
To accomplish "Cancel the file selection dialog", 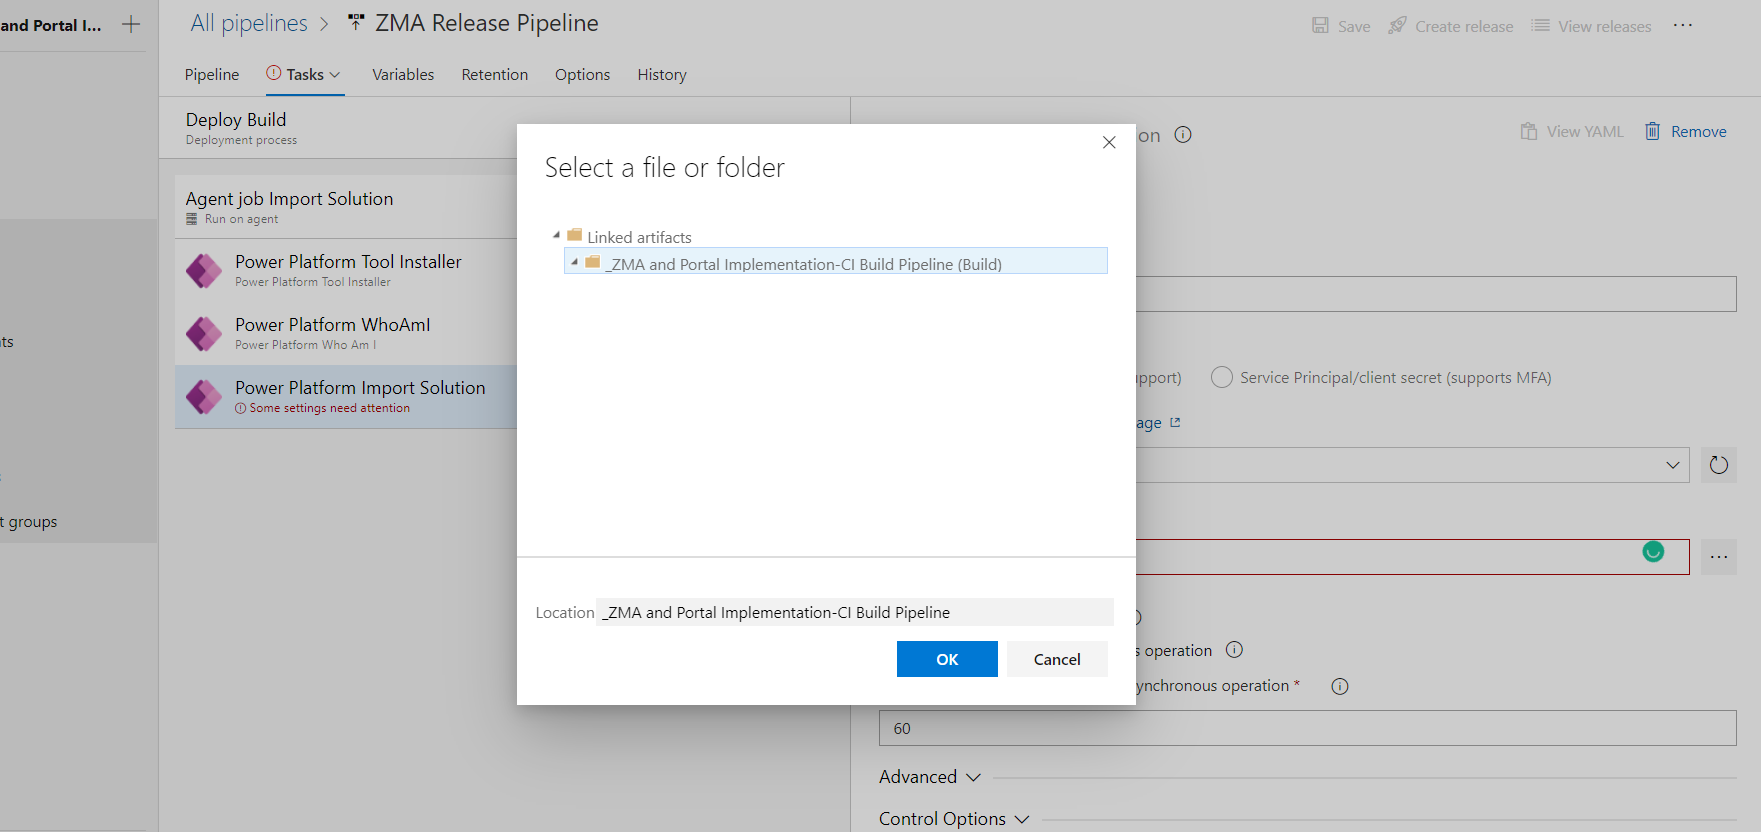I will [x=1056, y=659].
